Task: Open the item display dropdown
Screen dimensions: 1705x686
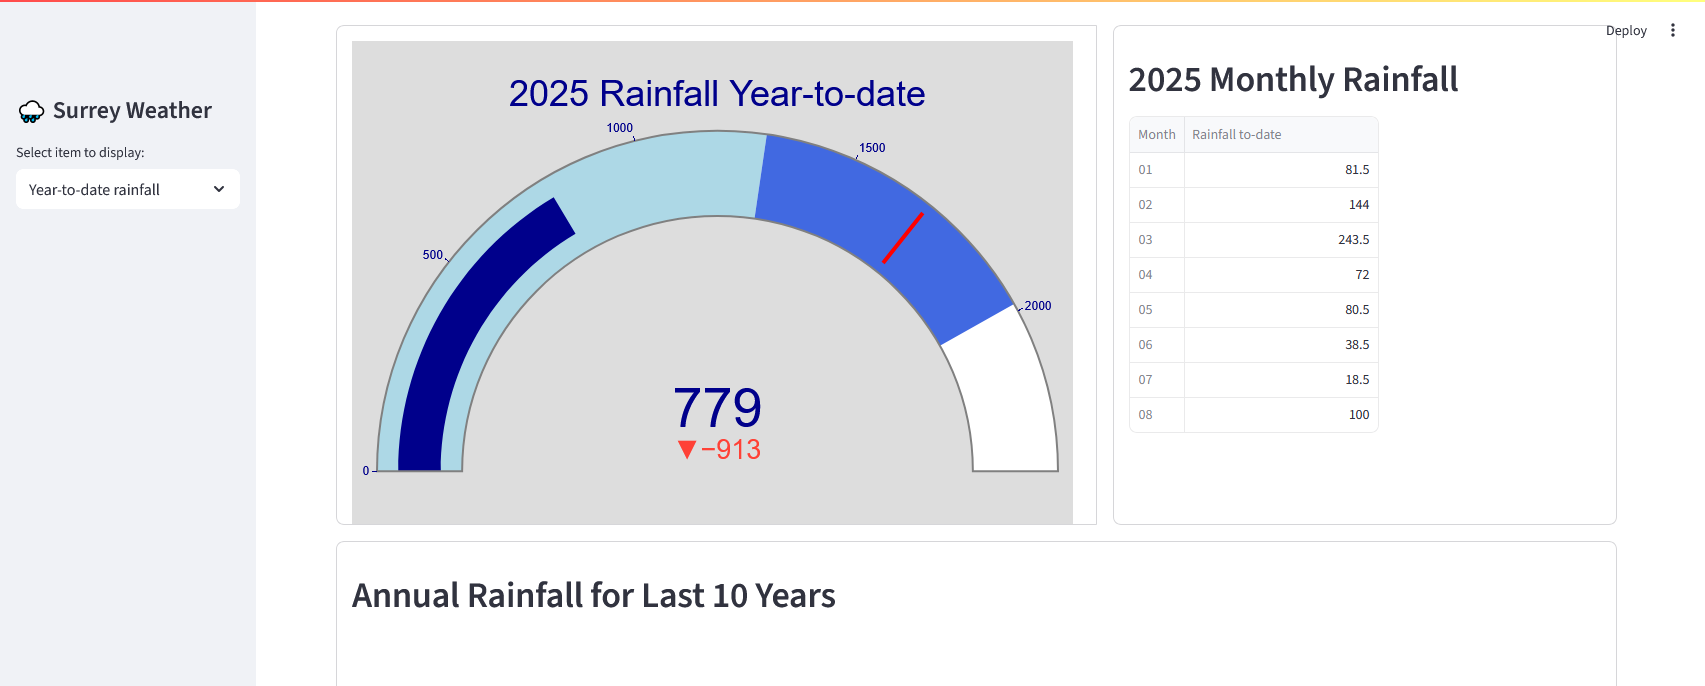Action: pyautogui.click(x=127, y=189)
